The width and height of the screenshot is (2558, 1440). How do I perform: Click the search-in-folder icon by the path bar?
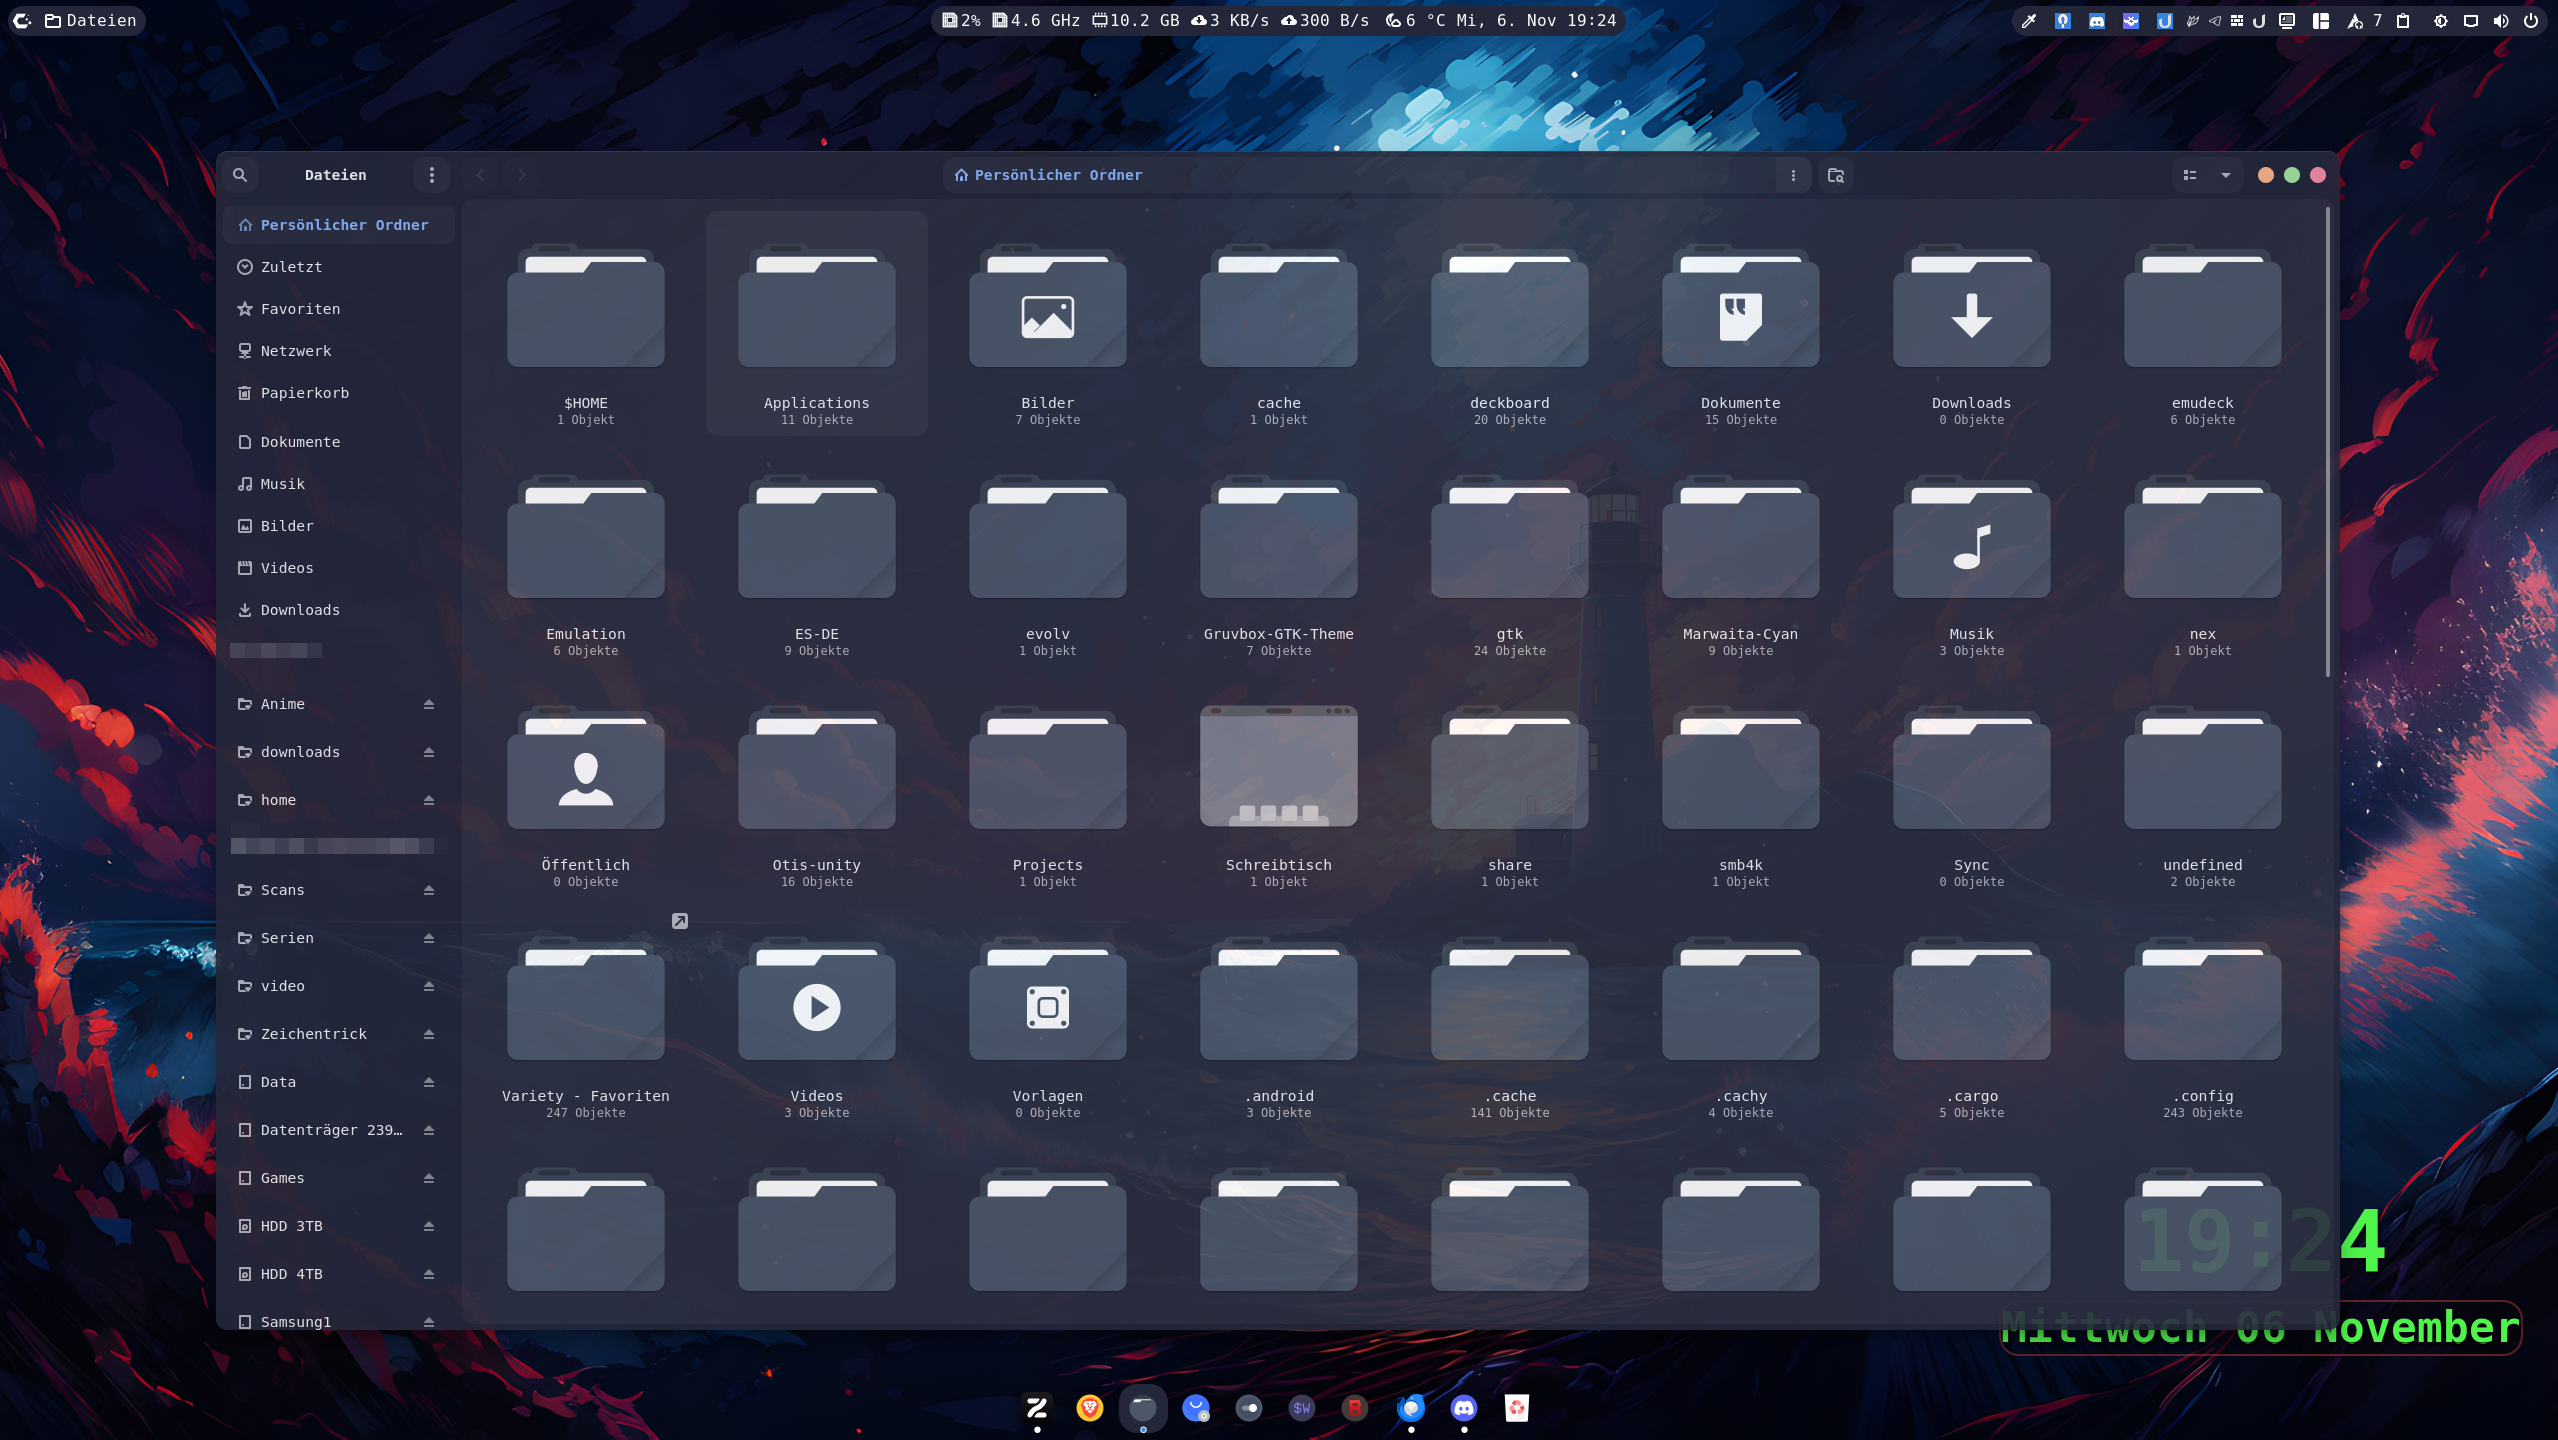tap(1836, 175)
